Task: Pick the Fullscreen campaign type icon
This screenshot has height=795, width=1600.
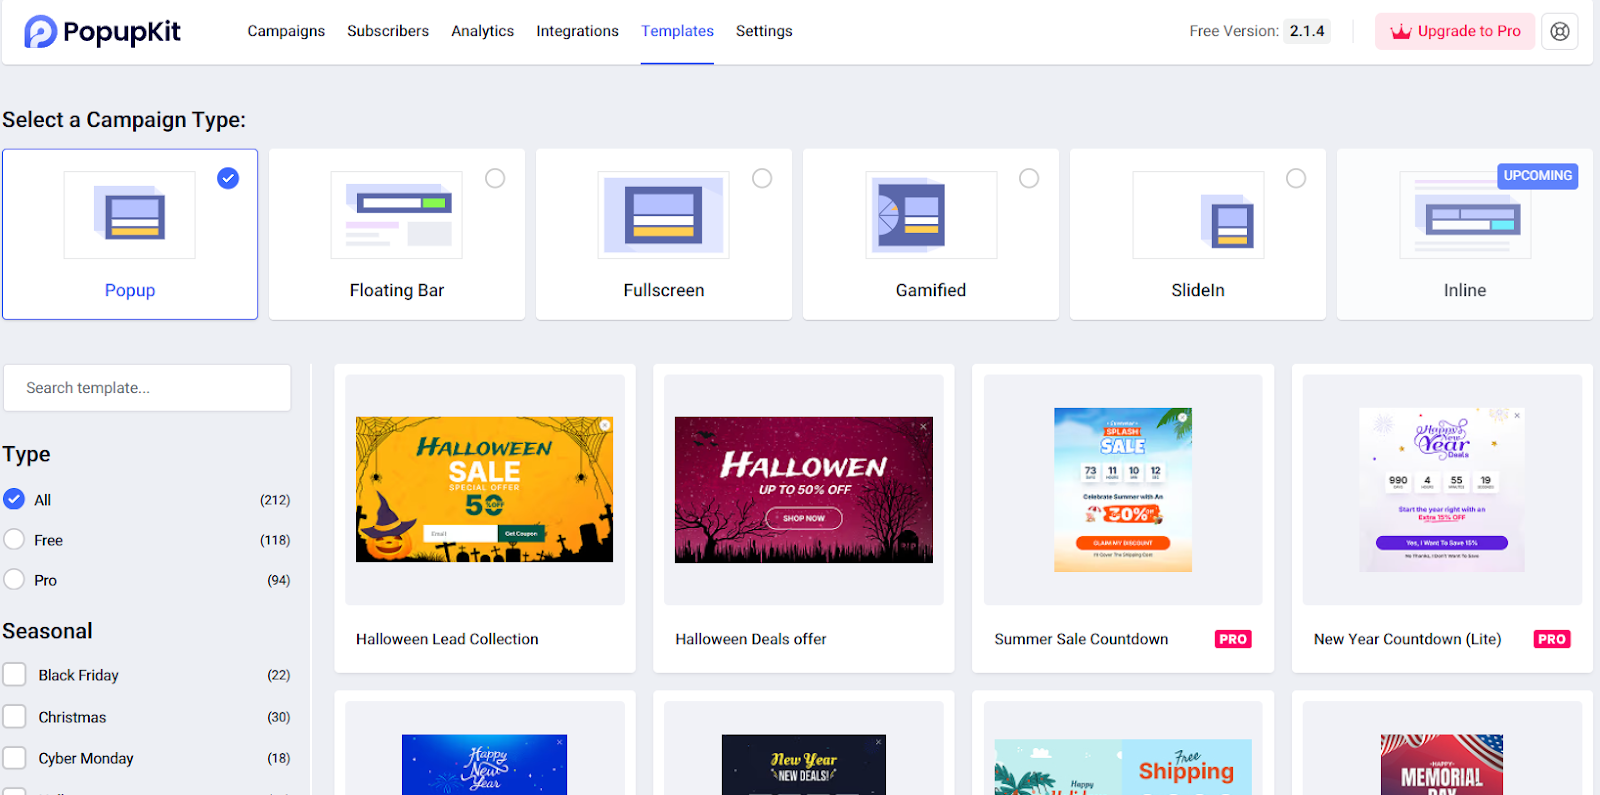Action: coord(663,215)
